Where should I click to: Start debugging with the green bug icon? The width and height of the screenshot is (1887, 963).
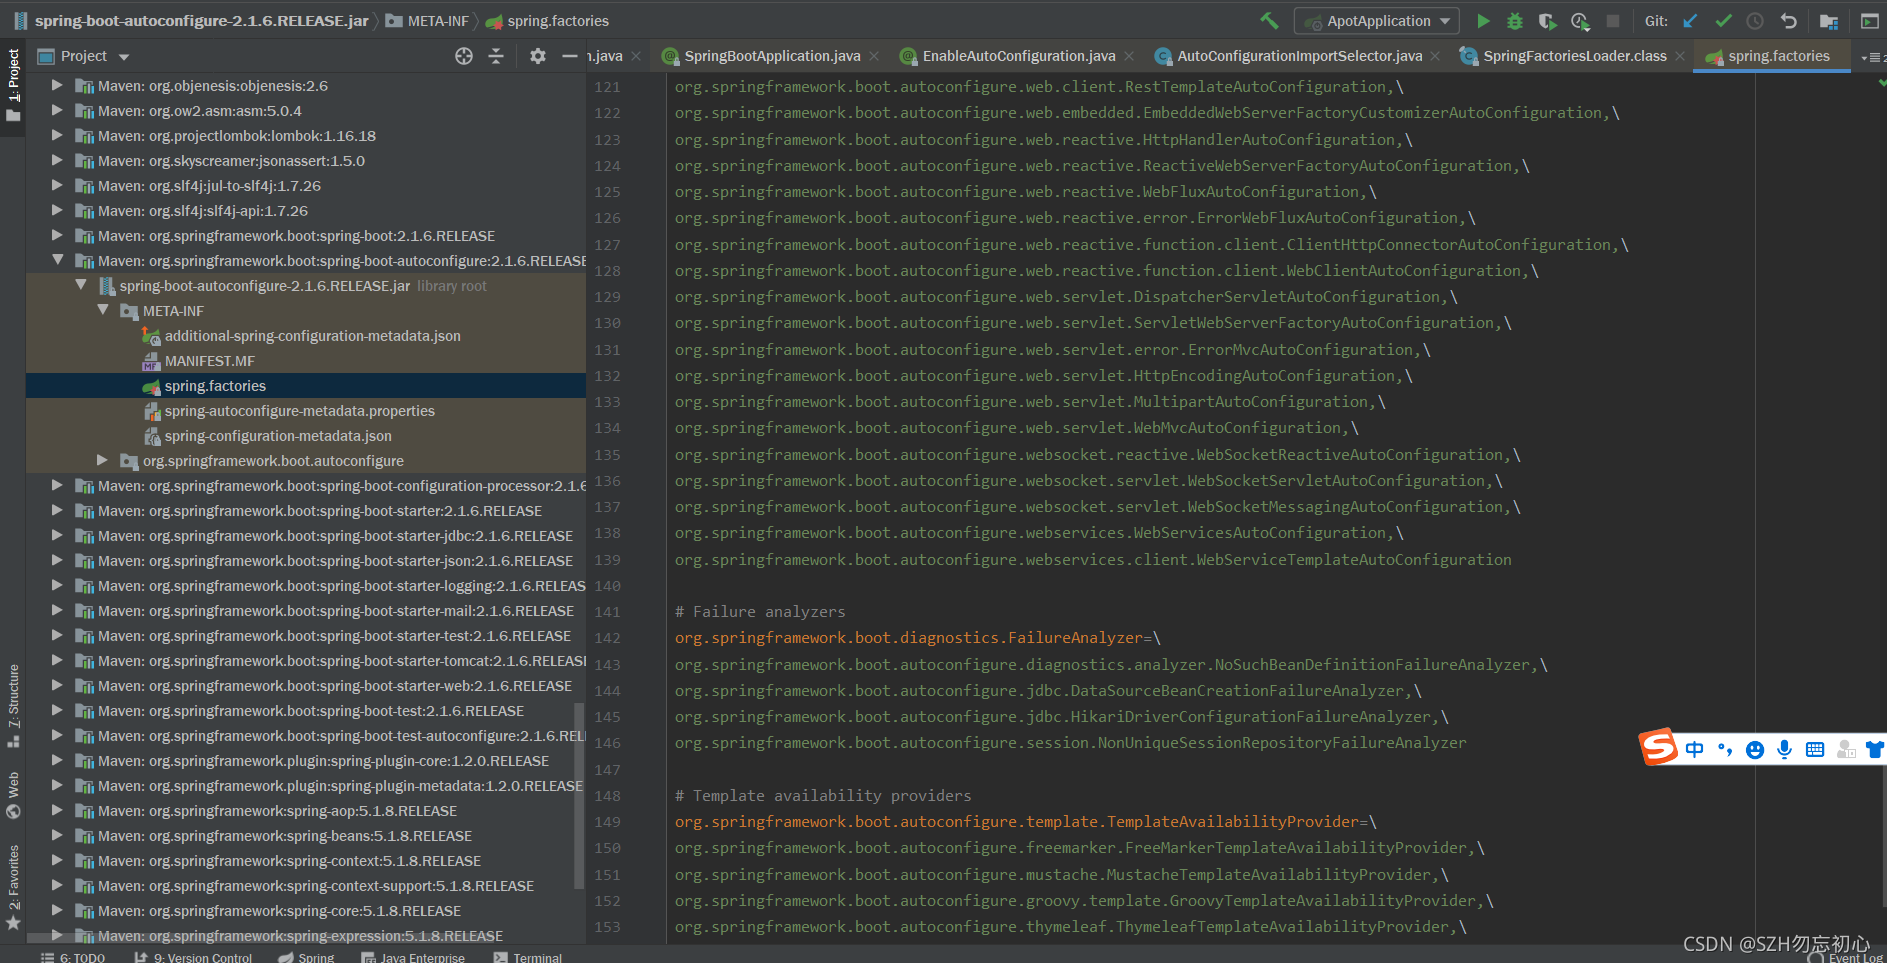click(x=1515, y=21)
